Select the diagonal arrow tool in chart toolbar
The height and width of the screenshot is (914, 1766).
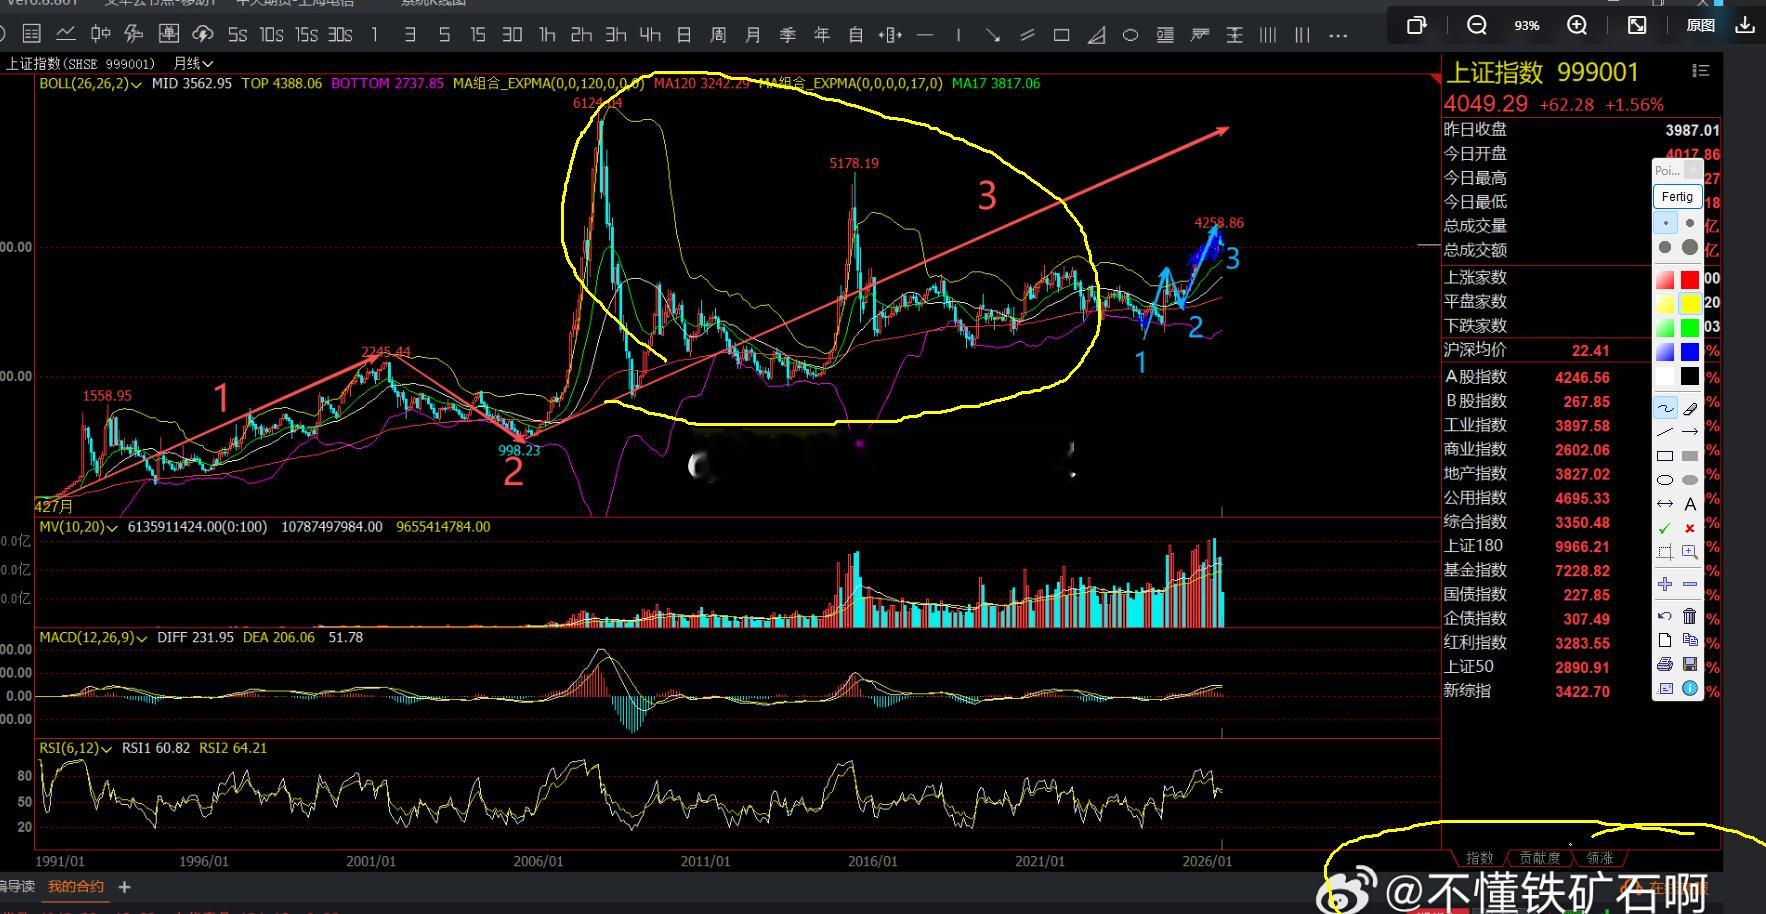click(x=993, y=35)
